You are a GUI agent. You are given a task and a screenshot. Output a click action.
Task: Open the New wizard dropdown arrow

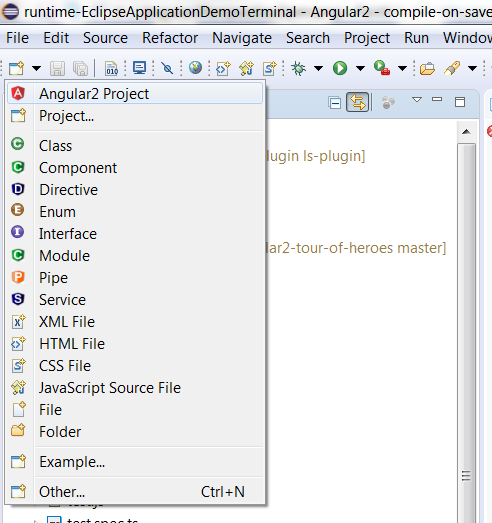point(36,68)
